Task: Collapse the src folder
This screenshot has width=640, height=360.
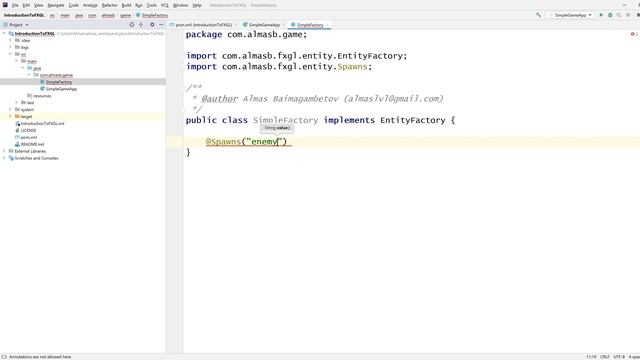Action: pyautogui.click(x=10, y=54)
